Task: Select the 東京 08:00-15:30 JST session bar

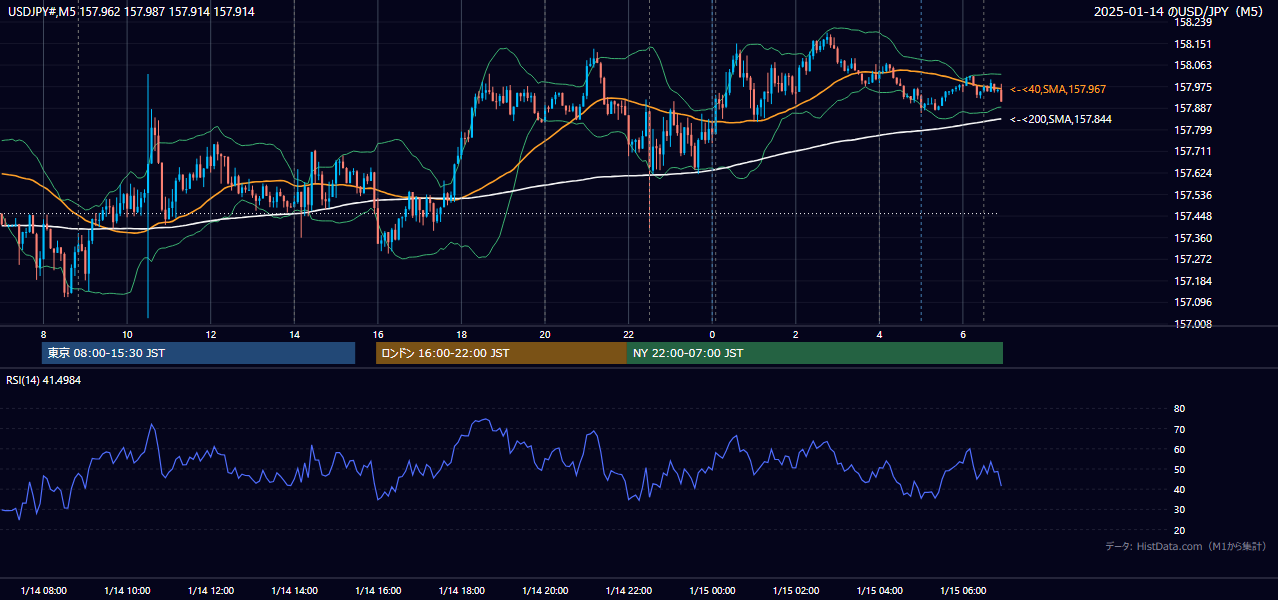Action: 198,353
